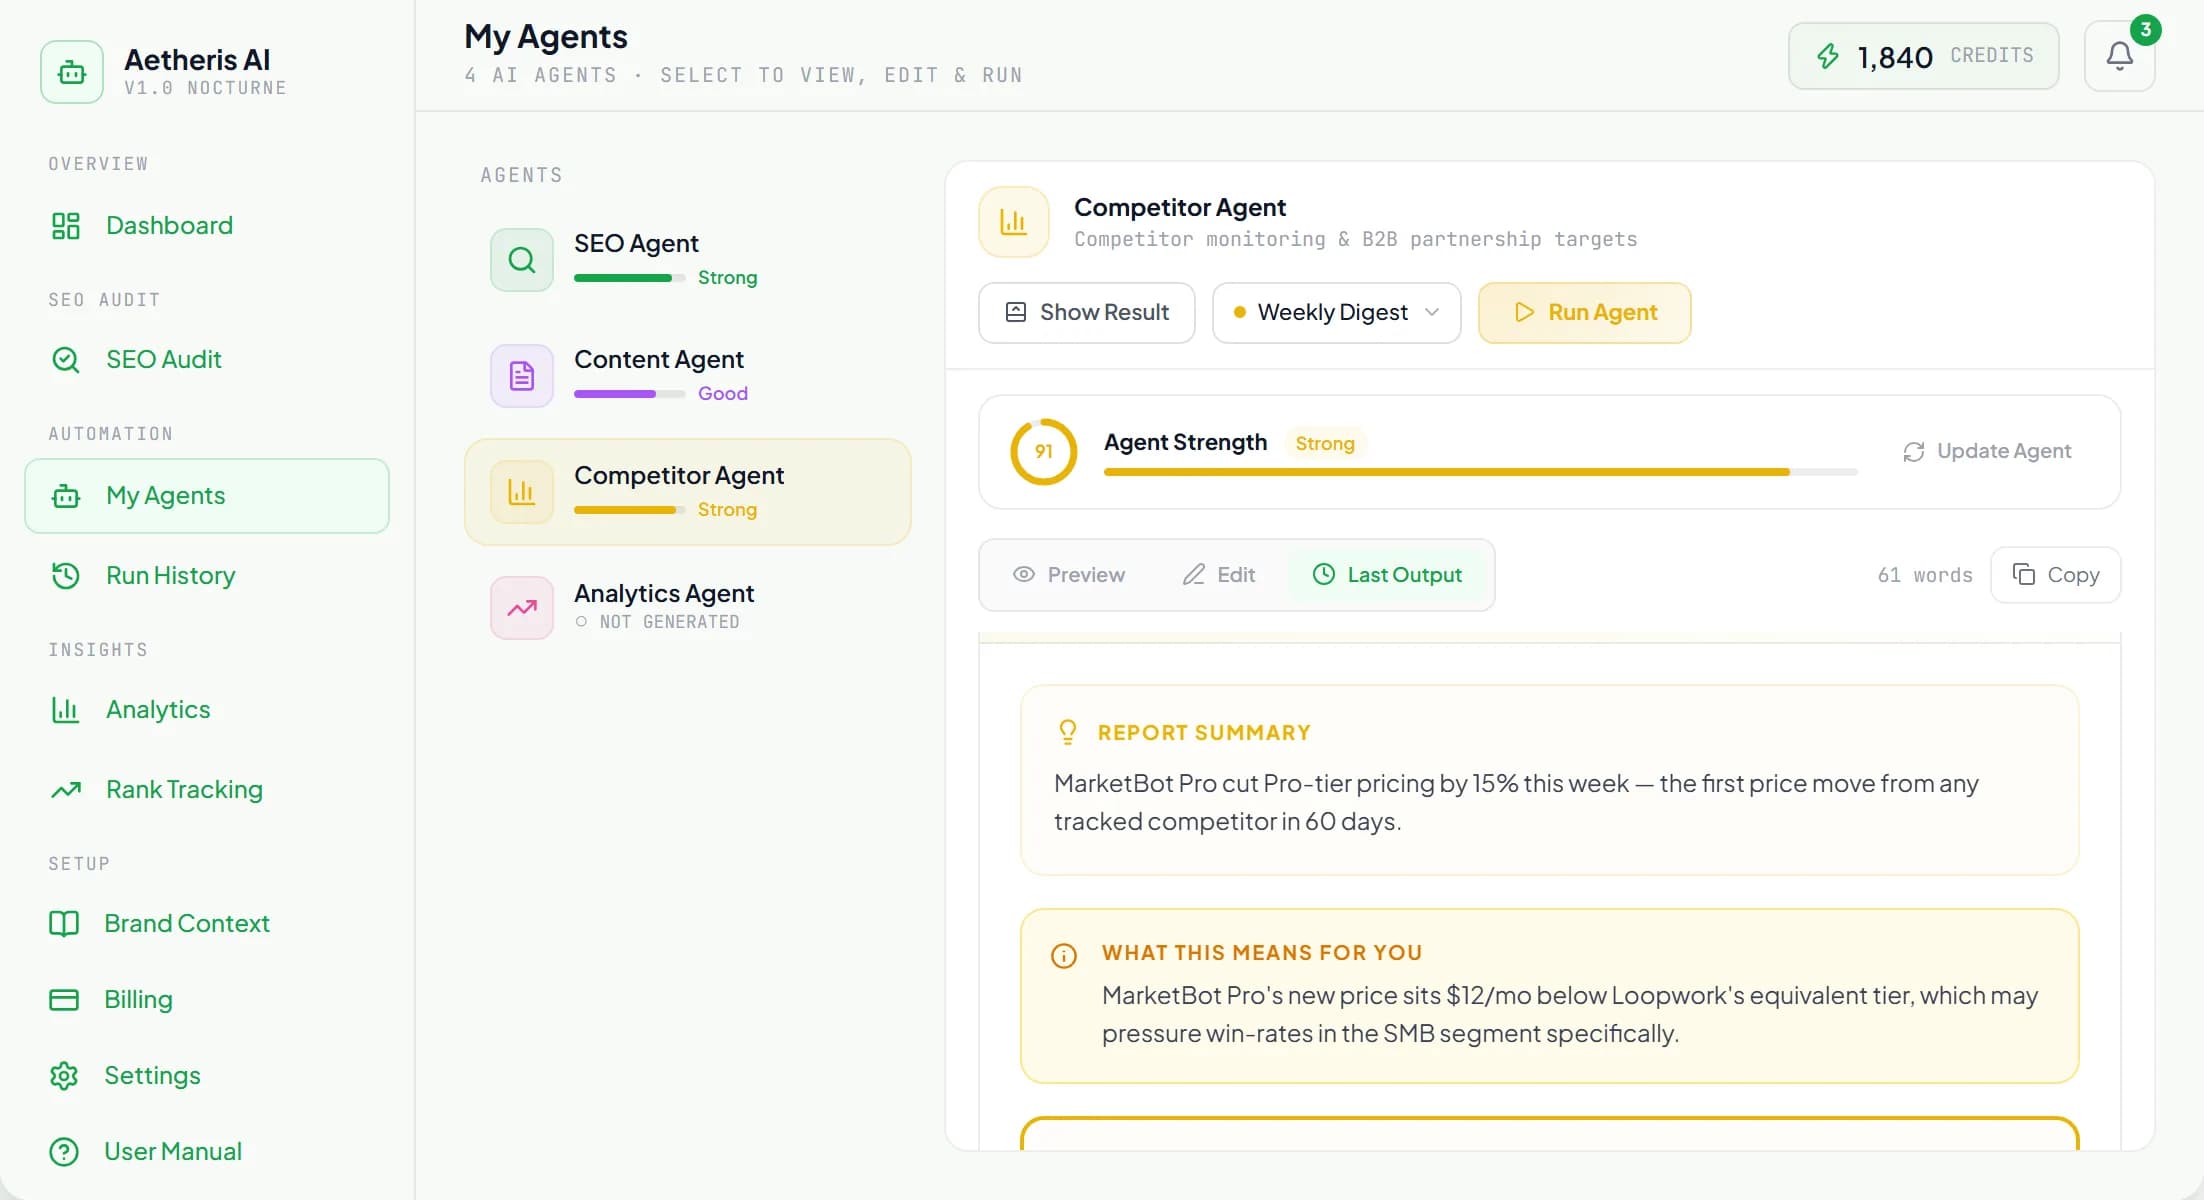Select Content Agent document icon

(522, 376)
